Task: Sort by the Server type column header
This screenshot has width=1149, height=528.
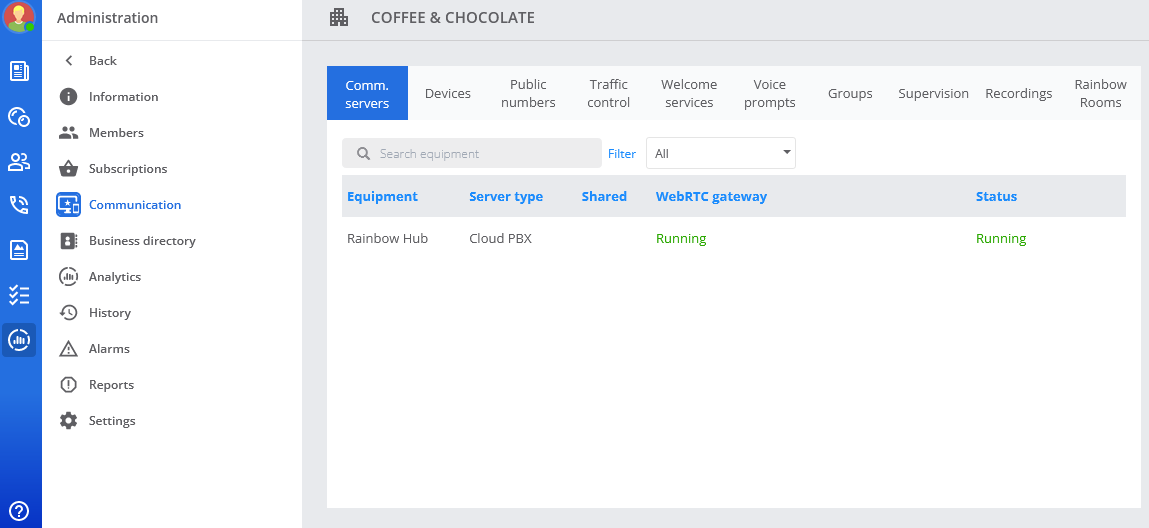Action: [505, 197]
